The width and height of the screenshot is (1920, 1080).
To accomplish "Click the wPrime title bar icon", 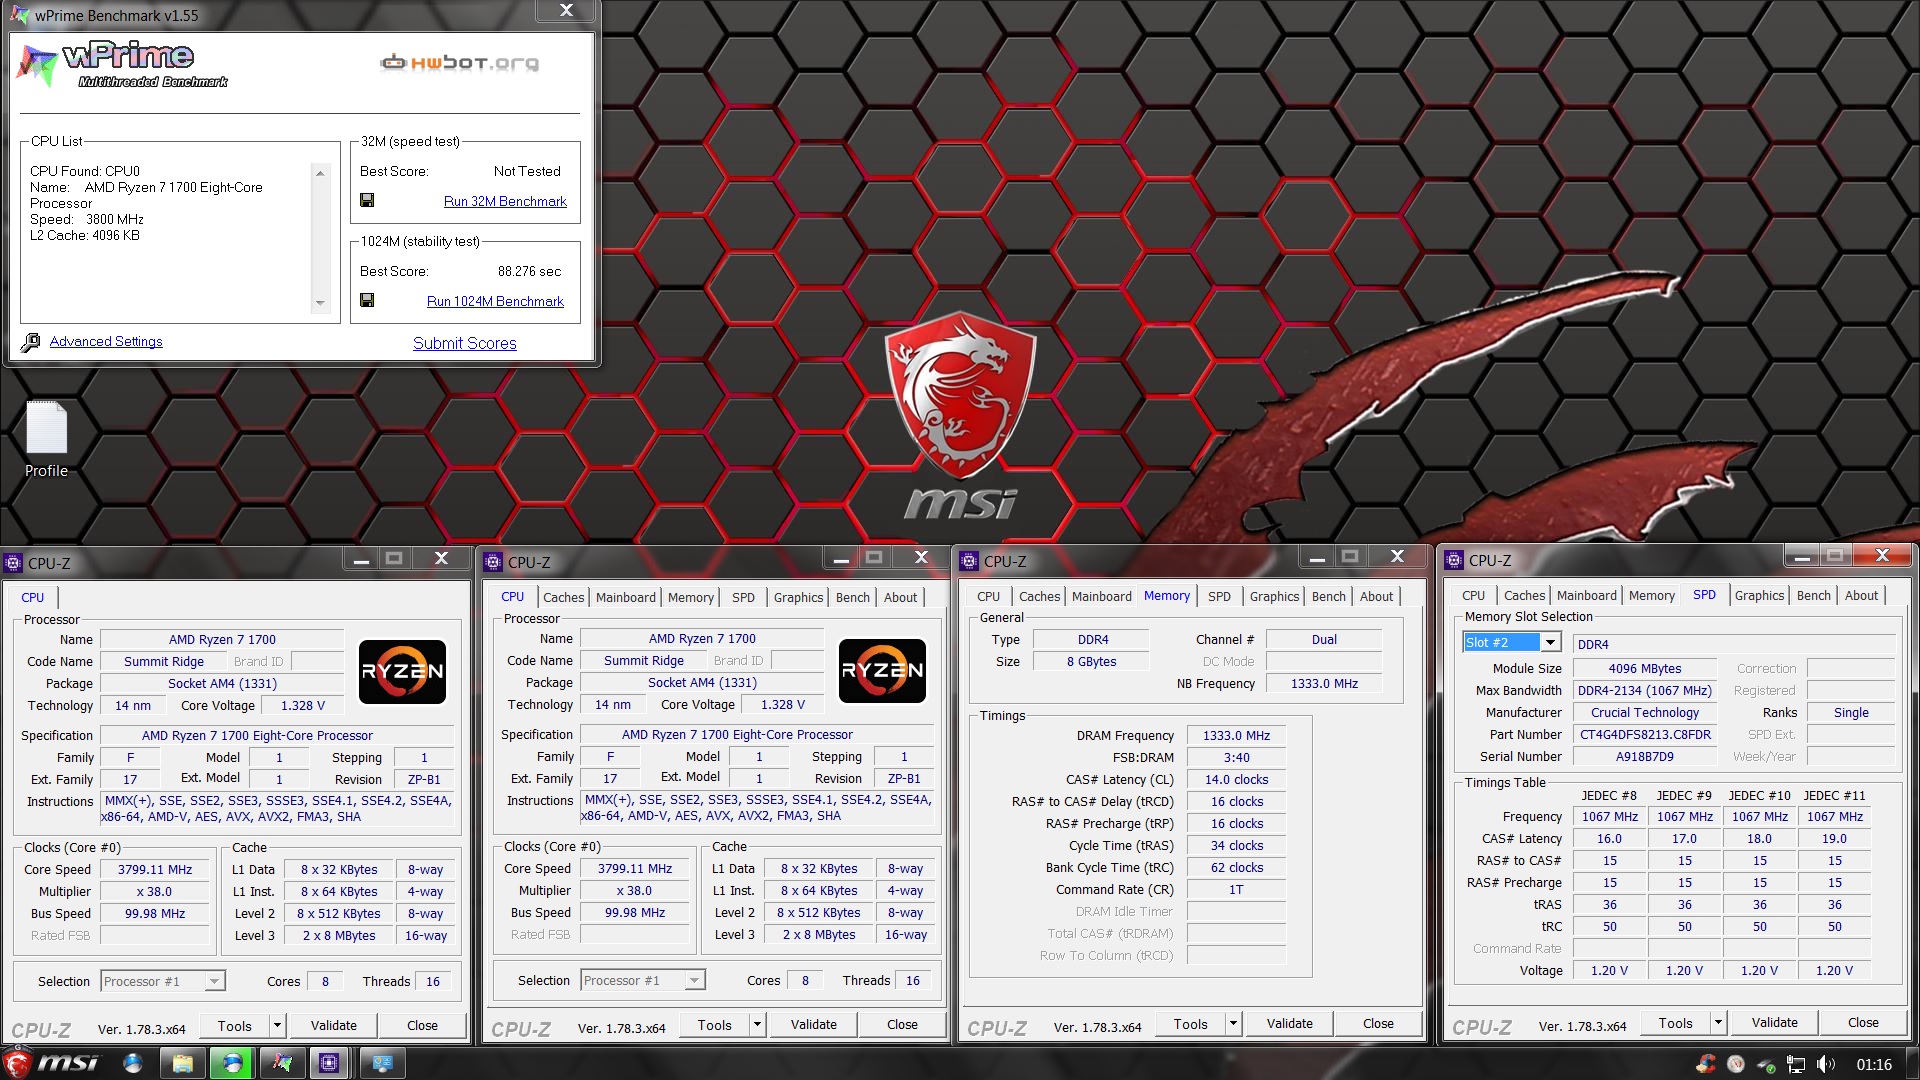I will point(19,15).
